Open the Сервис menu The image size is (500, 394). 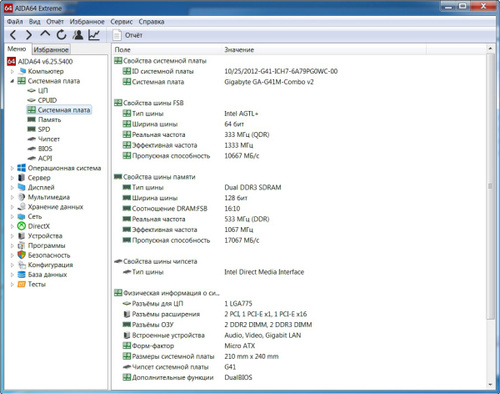click(x=122, y=22)
